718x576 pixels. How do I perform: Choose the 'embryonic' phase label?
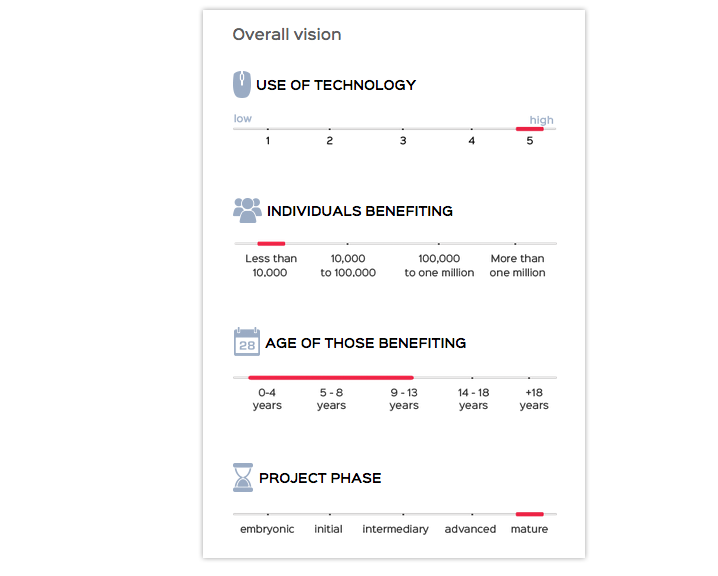(x=267, y=529)
